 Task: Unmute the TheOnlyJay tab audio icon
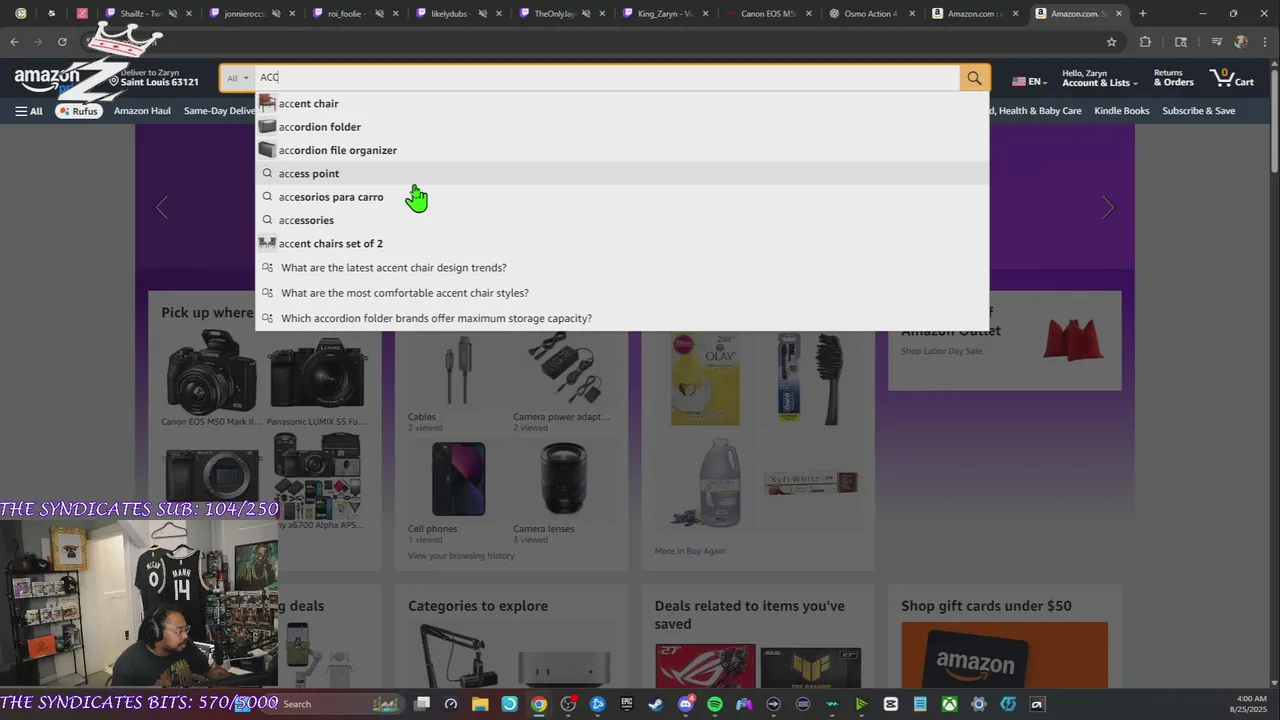pos(585,14)
